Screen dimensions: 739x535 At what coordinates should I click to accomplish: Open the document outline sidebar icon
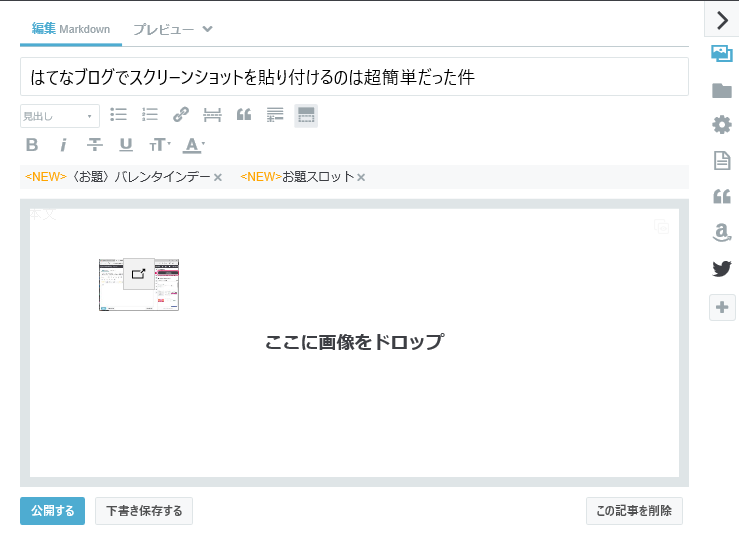722,161
